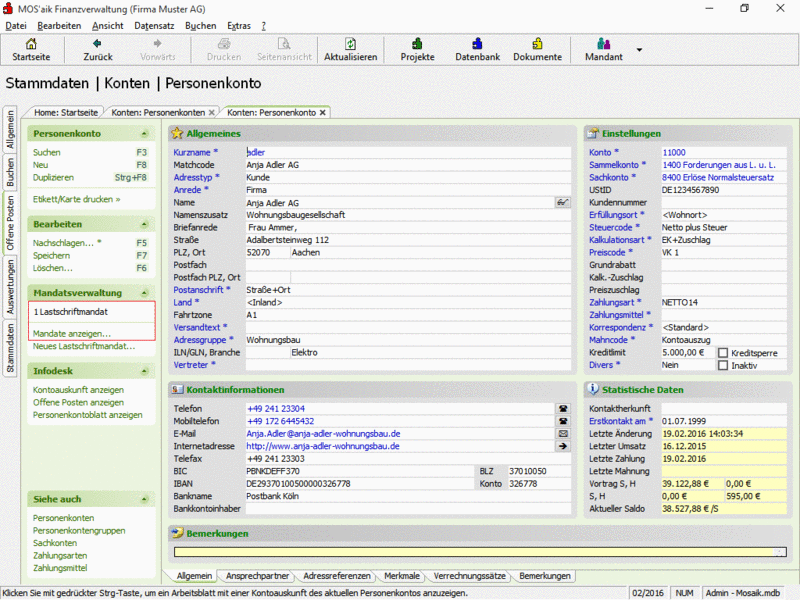This screenshot has height=600, width=800.
Task: Open Personenkontengruppen under Siehe auch
Action: 79,531
